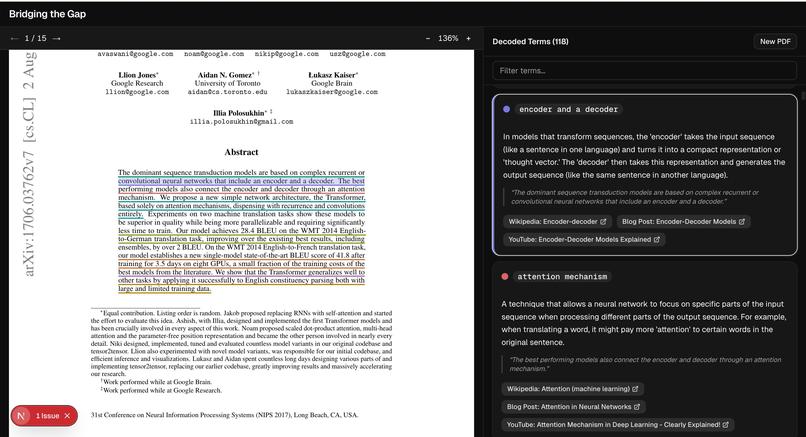Zoom in with the plus icon
The width and height of the screenshot is (806, 437).
click(x=468, y=39)
